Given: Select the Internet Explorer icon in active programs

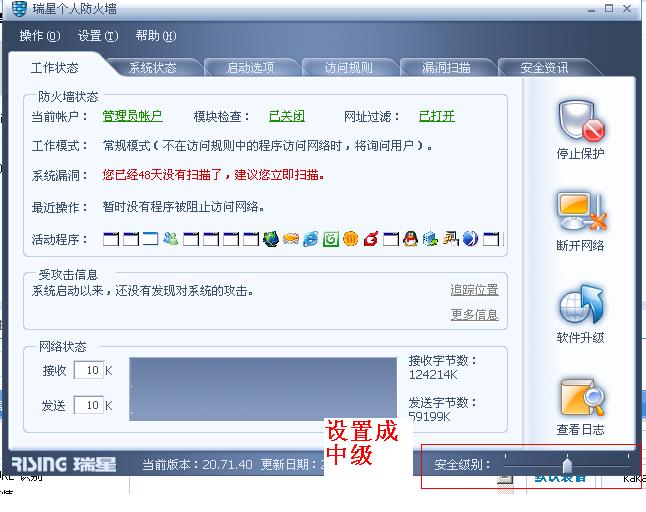Looking at the screenshot, I should [311, 238].
